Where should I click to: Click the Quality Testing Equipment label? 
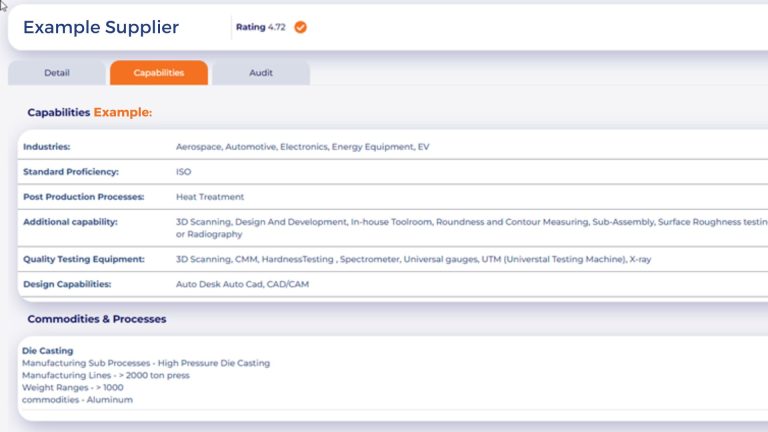tap(84, 259)
